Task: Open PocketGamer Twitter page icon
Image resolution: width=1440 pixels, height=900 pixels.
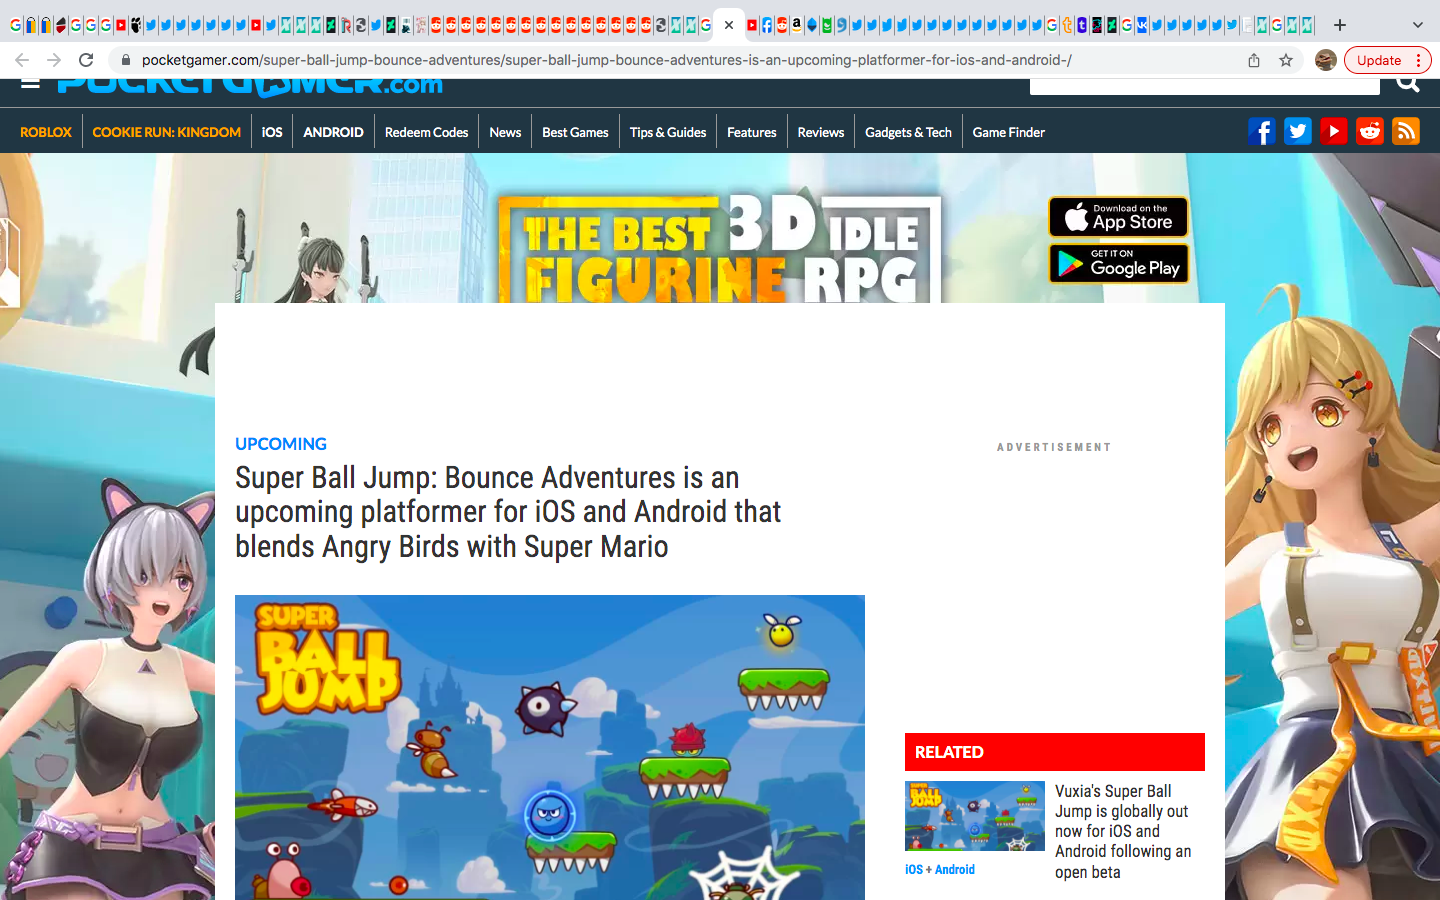Action: (1297, 132)
